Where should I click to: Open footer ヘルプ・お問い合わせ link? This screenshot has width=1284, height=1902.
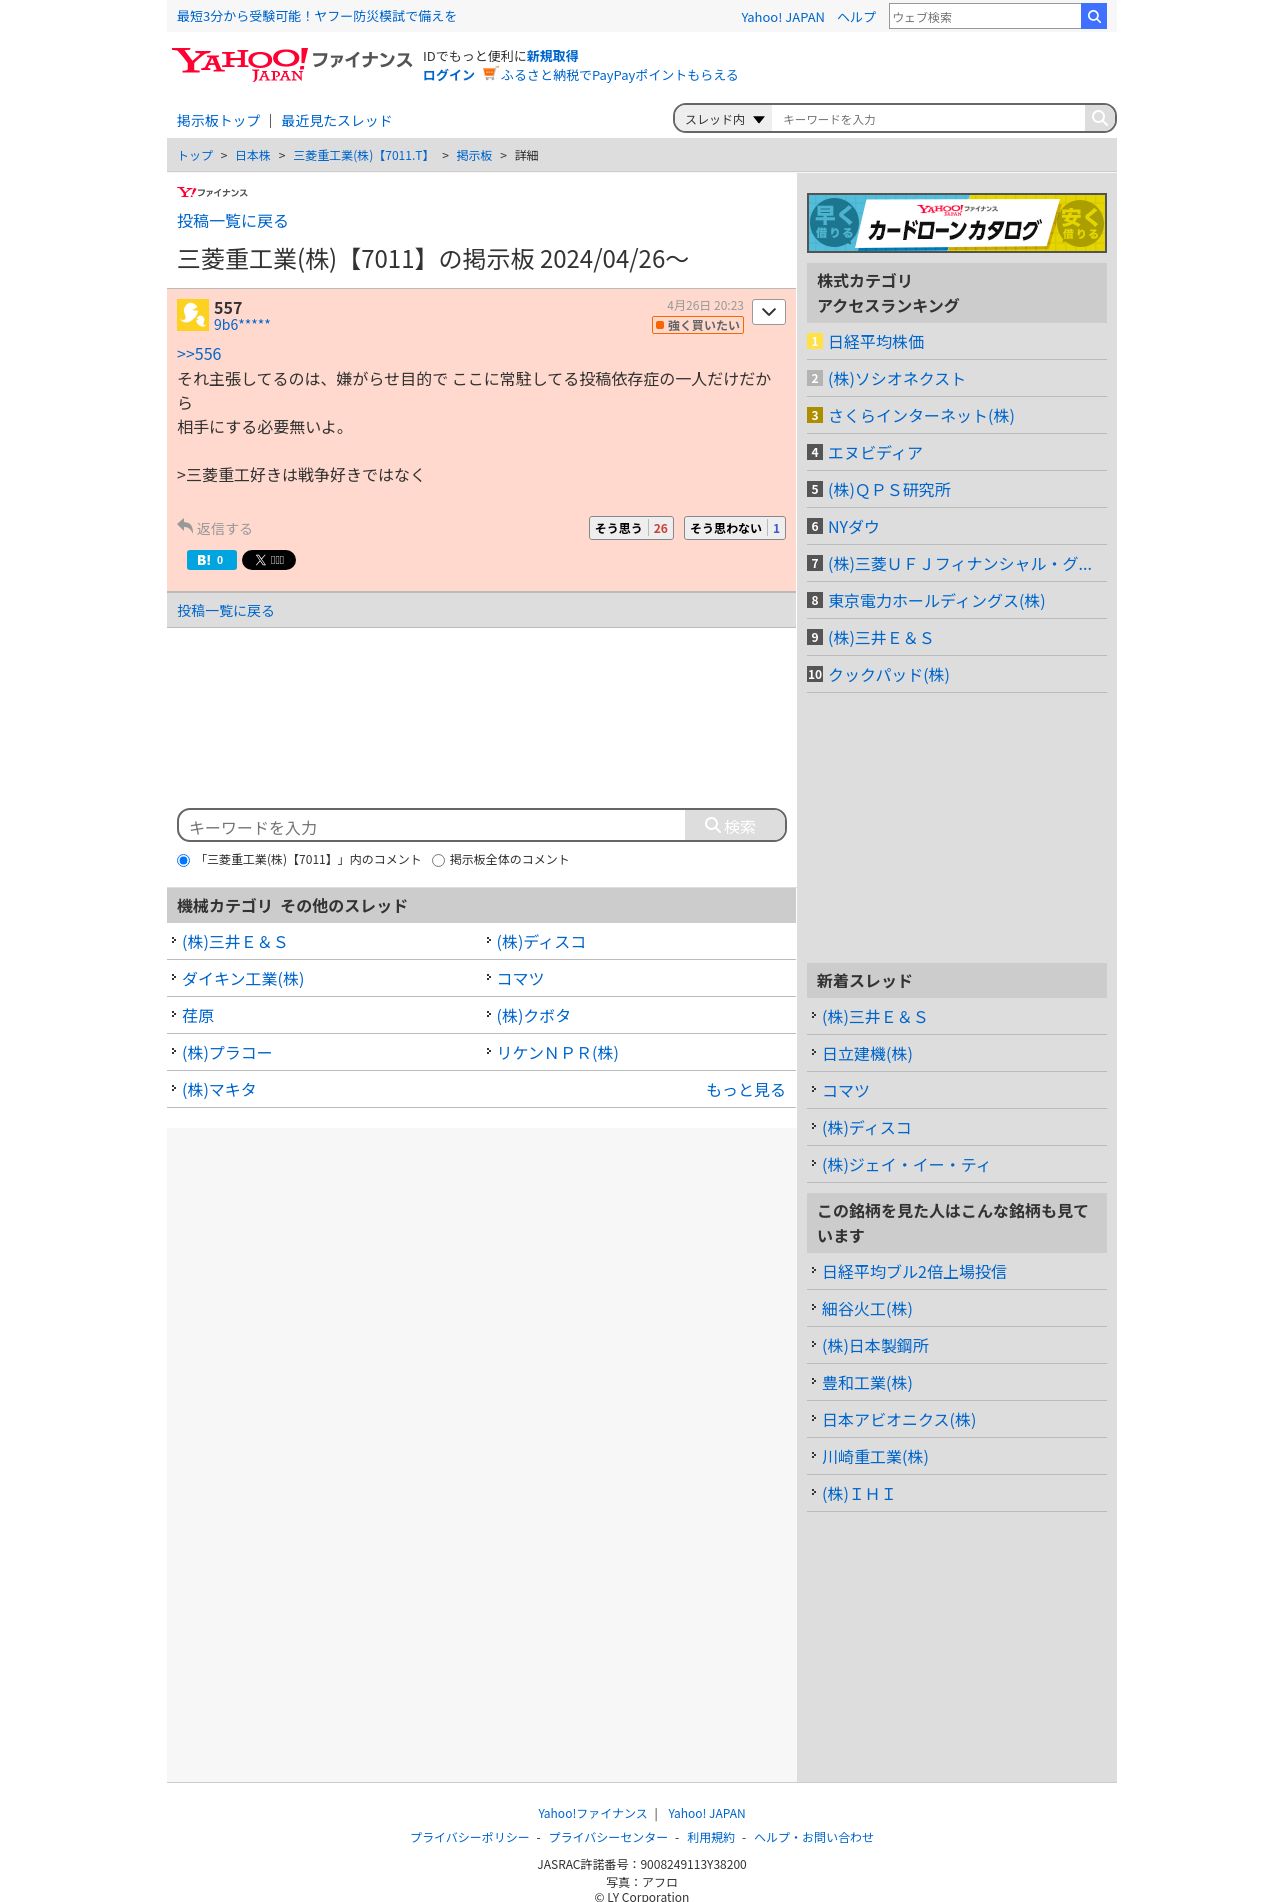point(814,1837)
